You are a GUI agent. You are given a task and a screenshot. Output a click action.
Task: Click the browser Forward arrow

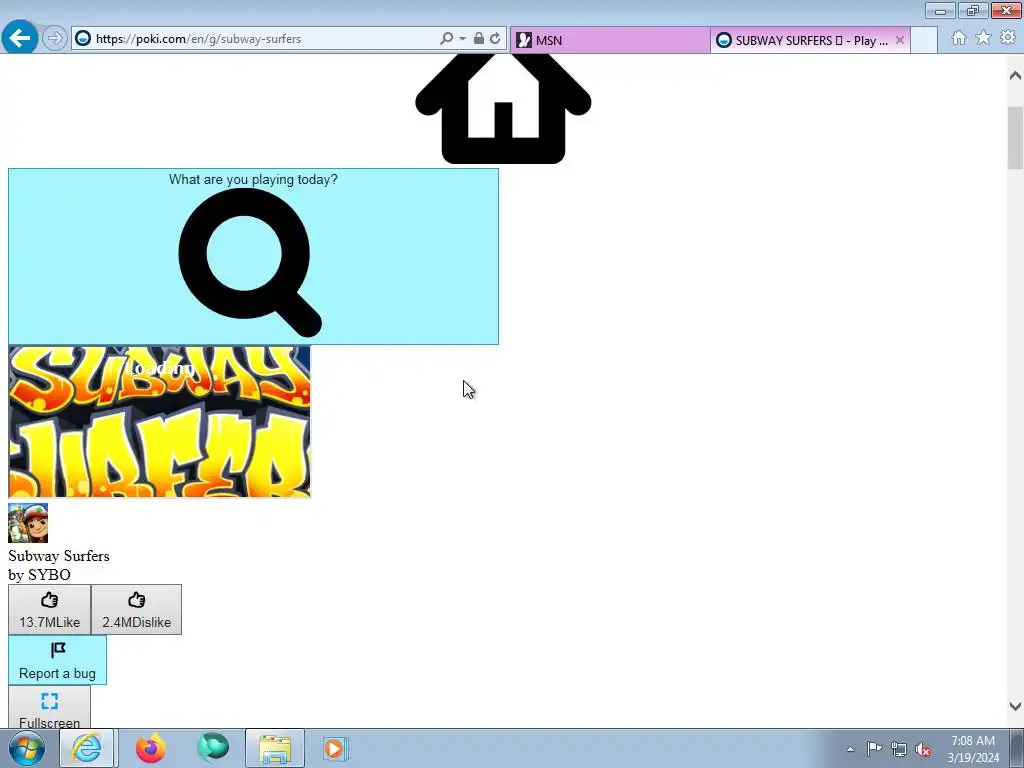[55, 39]
